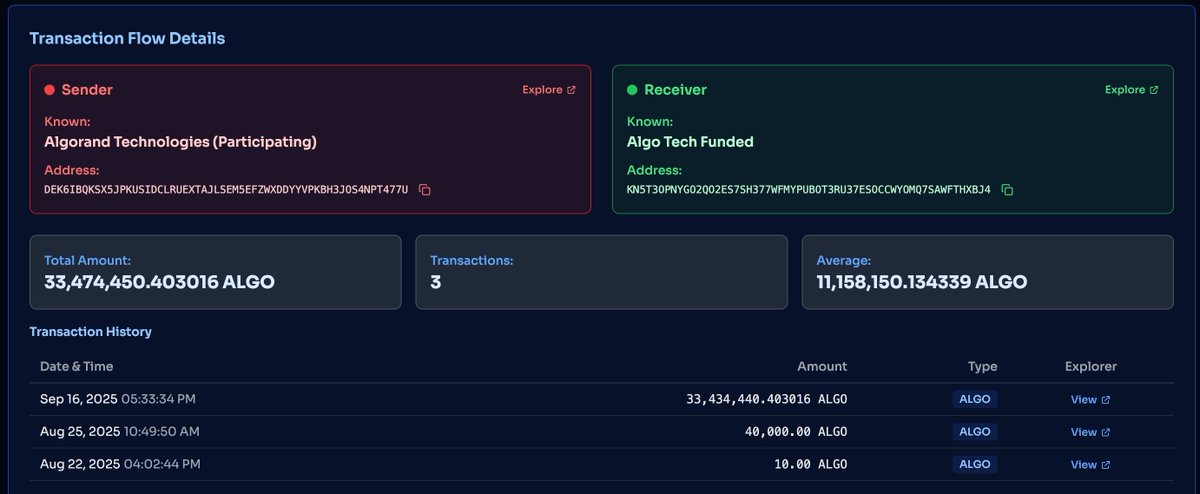The width and height of the screenshot is (1200, 494).
Task: Click the ALGO type badge for Aug 25 row
Action: click(x=974, y=432)
